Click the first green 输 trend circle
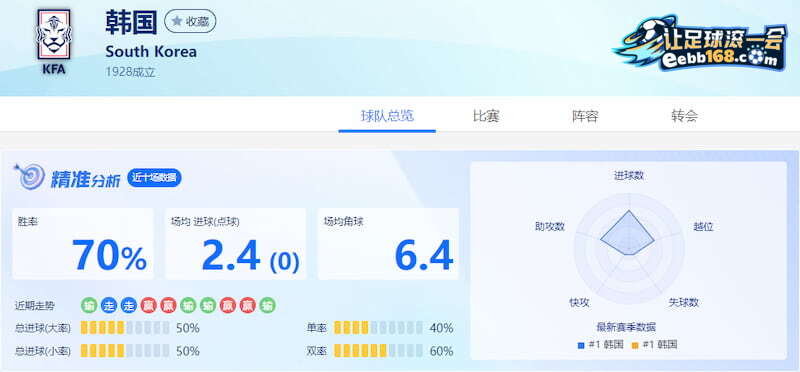Screen dimensions: 800x372 (89, 305)
